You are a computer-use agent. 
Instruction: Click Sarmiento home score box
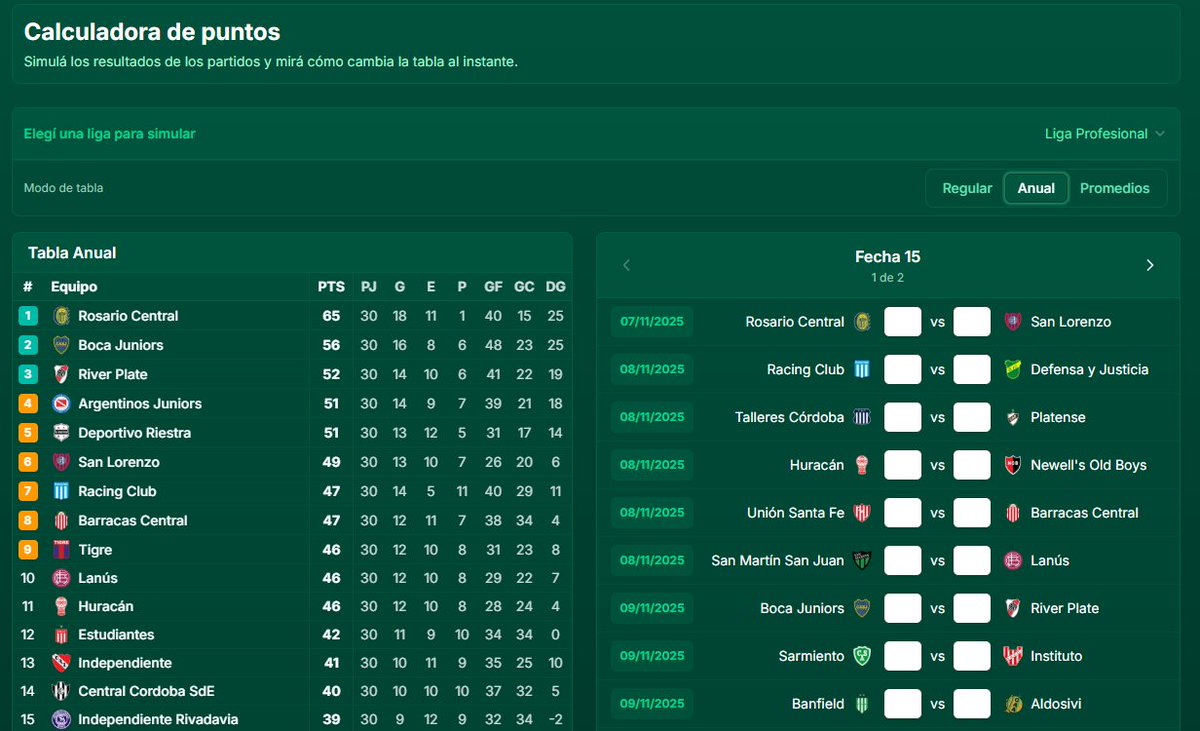point(903,656)
